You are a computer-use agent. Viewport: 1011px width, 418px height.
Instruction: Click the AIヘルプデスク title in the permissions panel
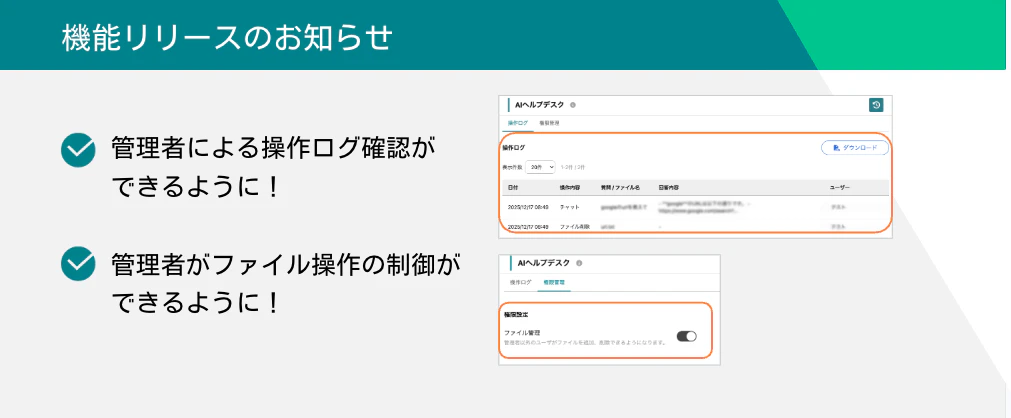click(x=545, y=263)
